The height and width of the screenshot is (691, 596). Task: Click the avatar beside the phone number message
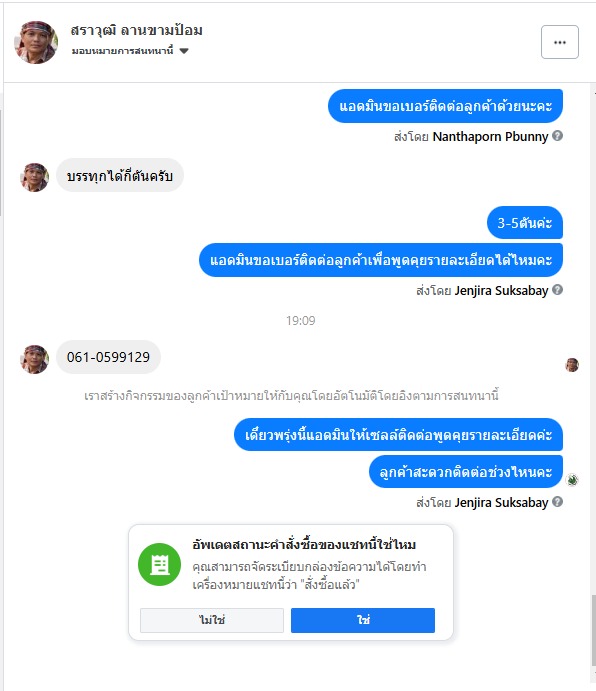click(35, 359)
